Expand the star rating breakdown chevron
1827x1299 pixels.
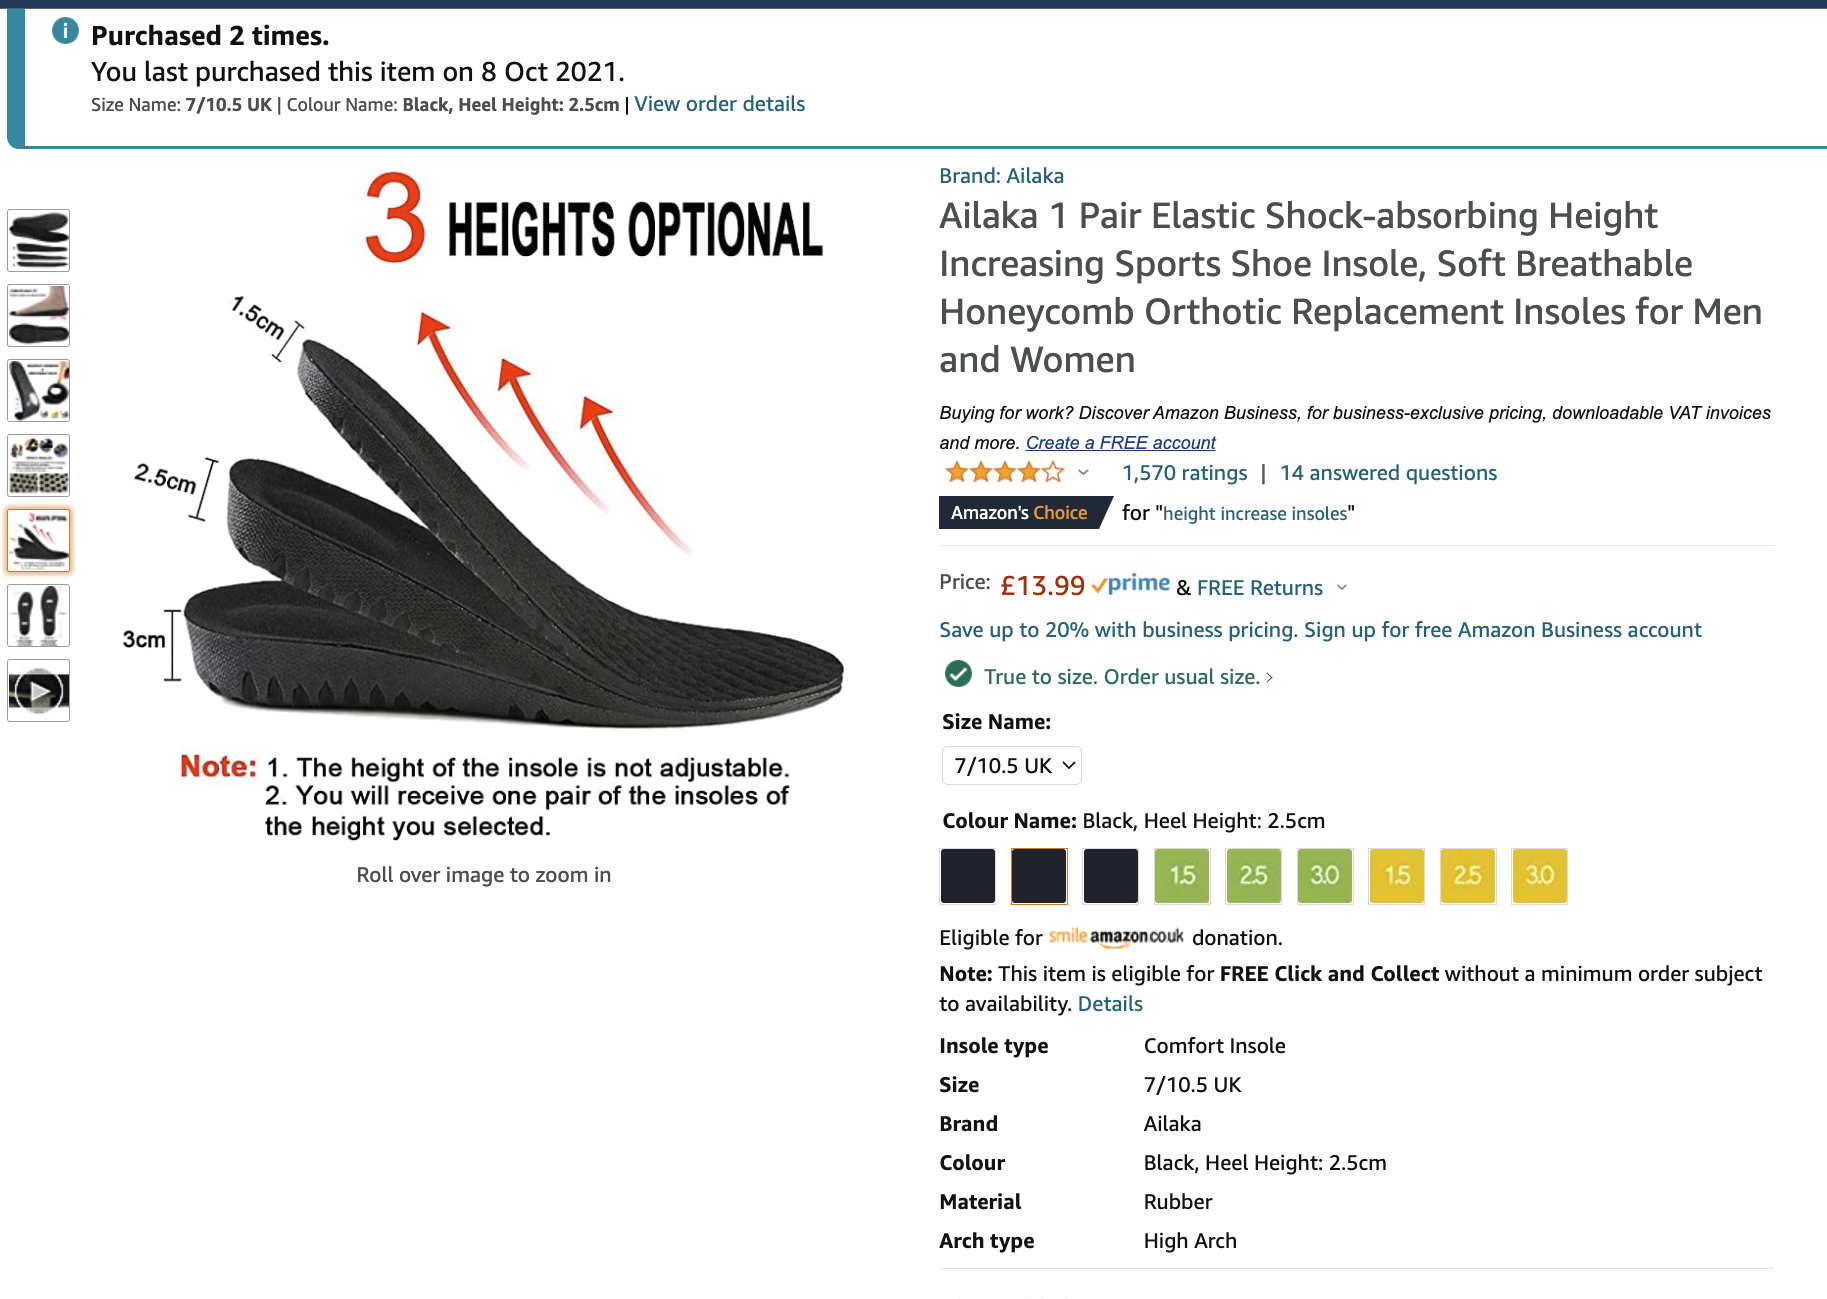1083,473
